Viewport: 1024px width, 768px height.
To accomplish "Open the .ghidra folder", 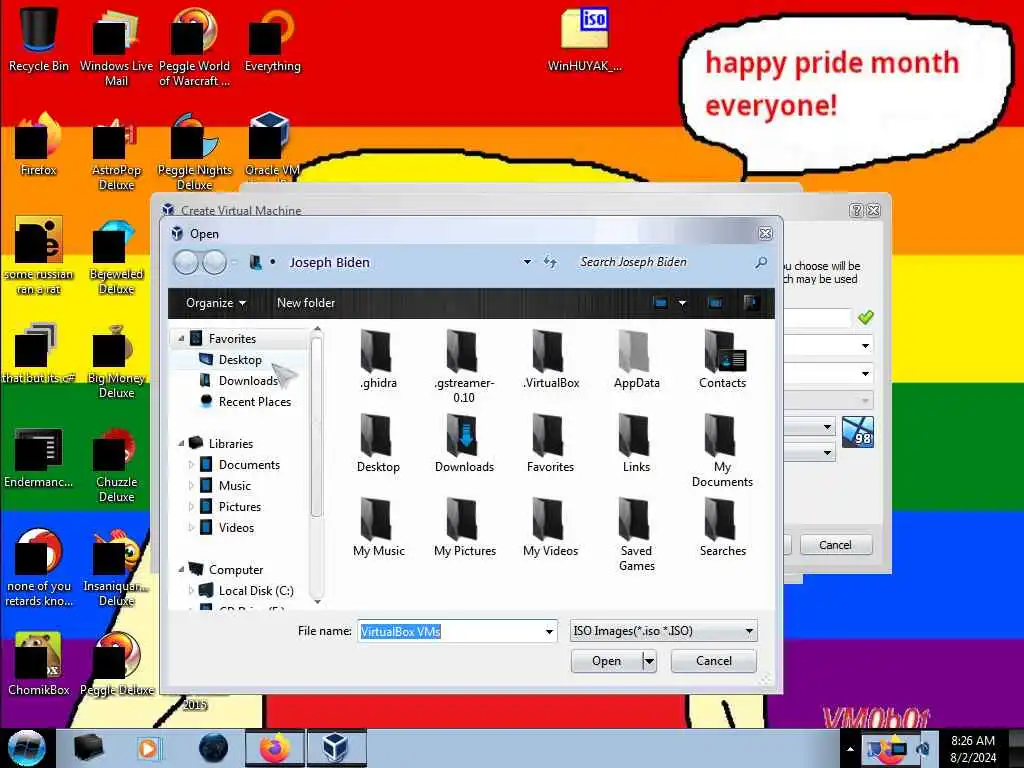I will (x=378, y=359).
